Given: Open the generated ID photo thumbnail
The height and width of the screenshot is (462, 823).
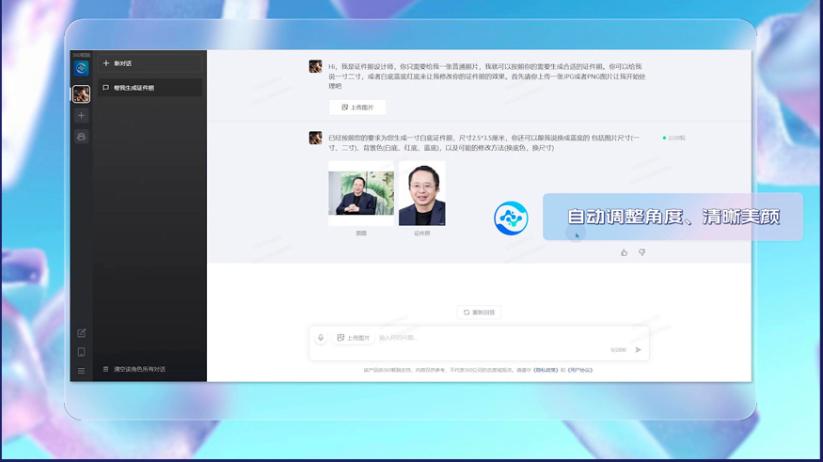Looking at the screenshot, I should point(422,194).
